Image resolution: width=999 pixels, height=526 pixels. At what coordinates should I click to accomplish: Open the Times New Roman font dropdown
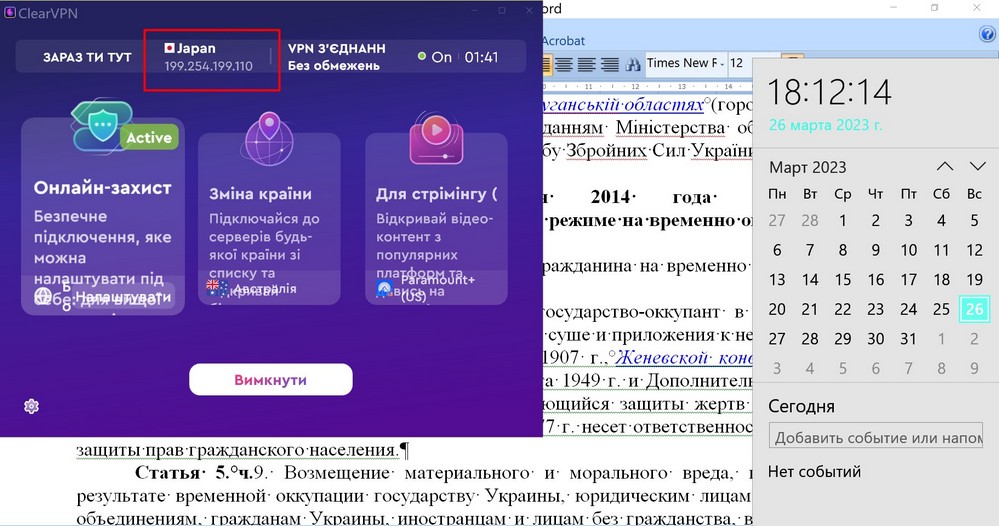click(686, 63)
